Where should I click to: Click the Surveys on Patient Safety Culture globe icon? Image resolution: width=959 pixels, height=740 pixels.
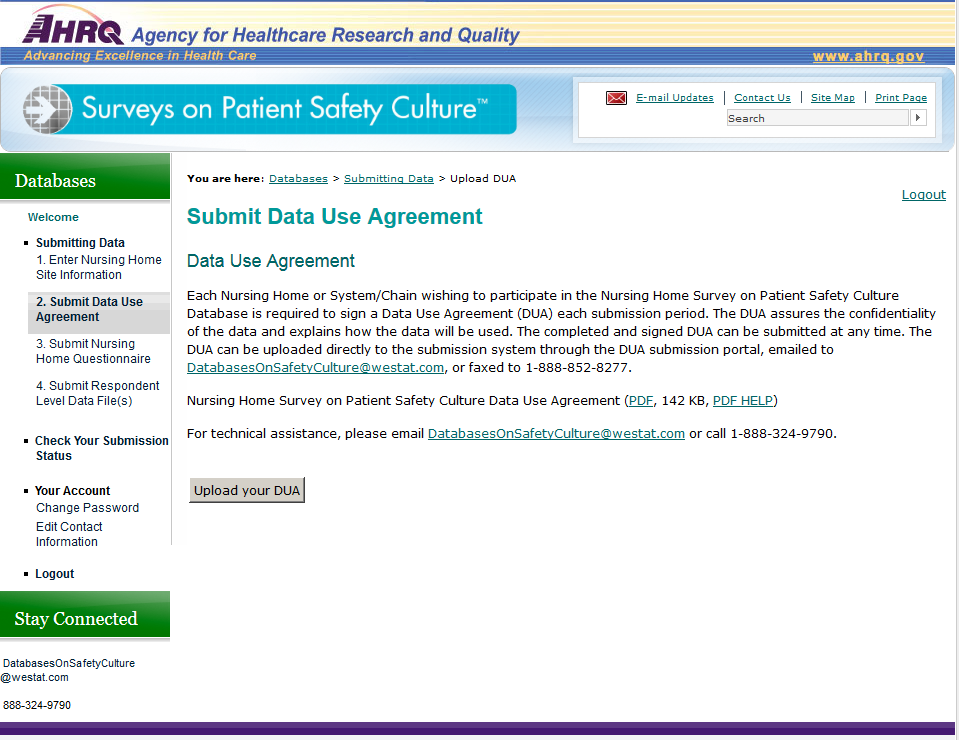(x=47, y=109)
